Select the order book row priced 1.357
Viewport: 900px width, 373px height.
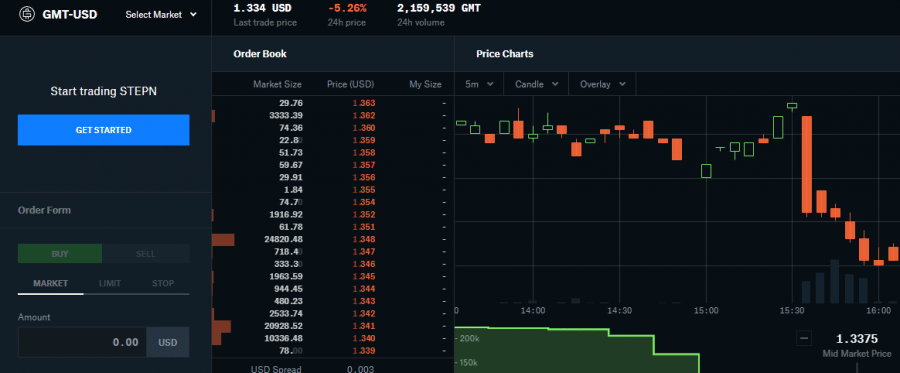click(333, 165)
